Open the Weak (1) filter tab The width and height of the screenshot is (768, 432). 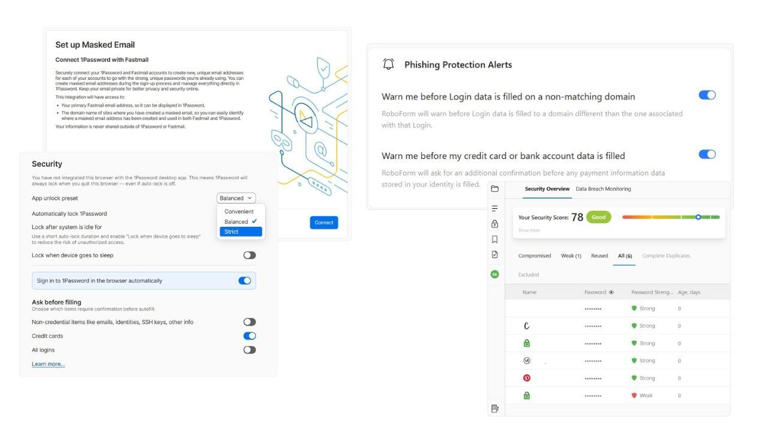[x=571, y=256]
